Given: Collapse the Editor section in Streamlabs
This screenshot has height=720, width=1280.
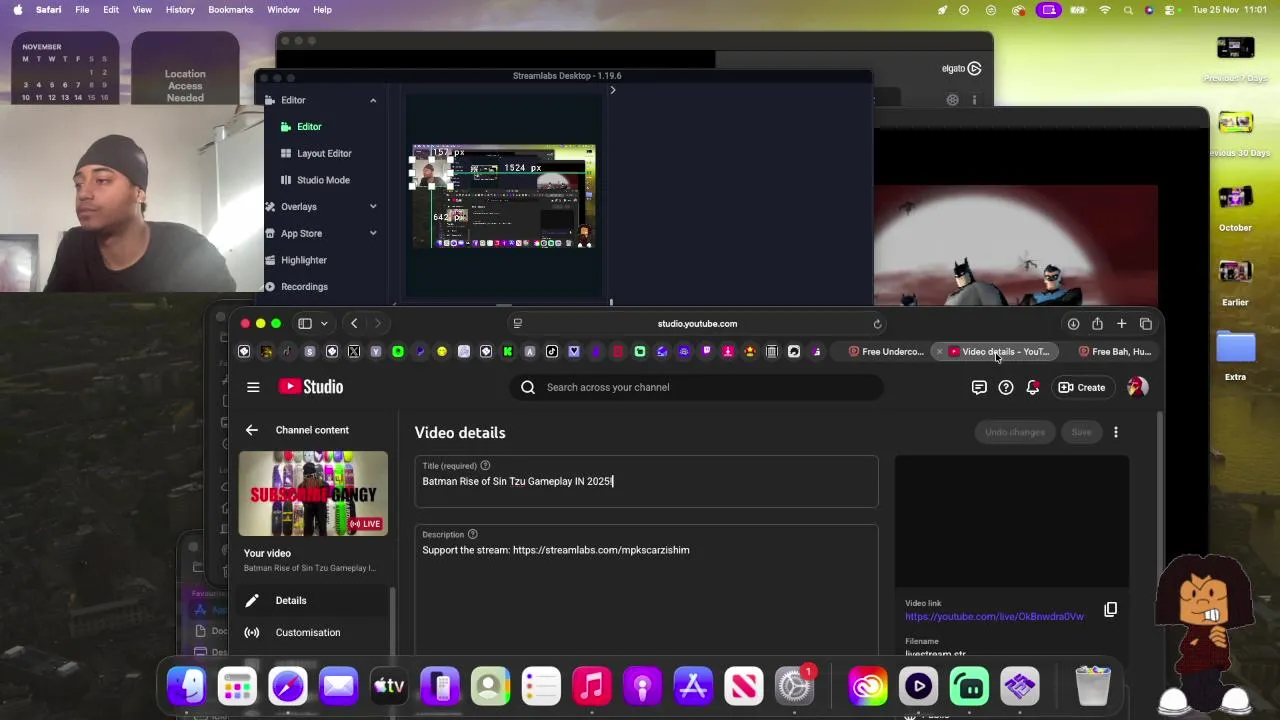Looking at the screenshot, I should point(373,100).
